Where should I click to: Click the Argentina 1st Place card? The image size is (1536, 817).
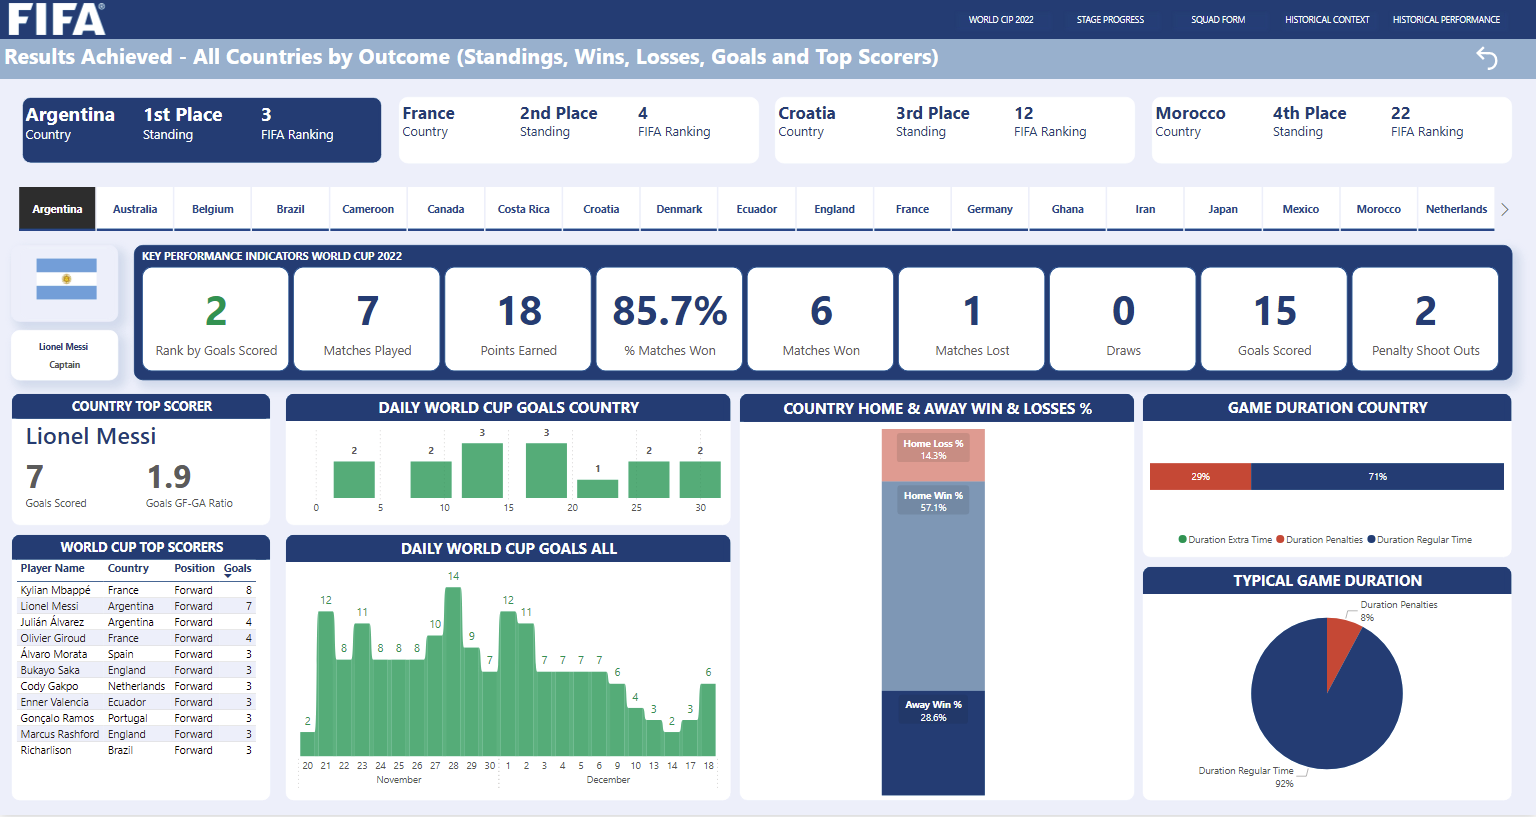point(202,130)
